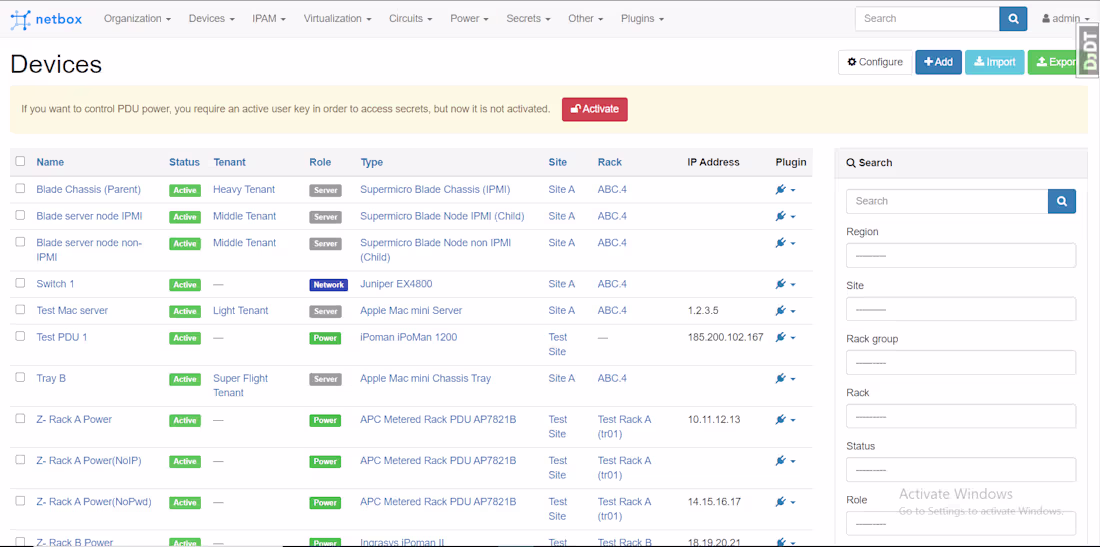
Task: Open Heavy Tenant link
Action: (244, 189)
